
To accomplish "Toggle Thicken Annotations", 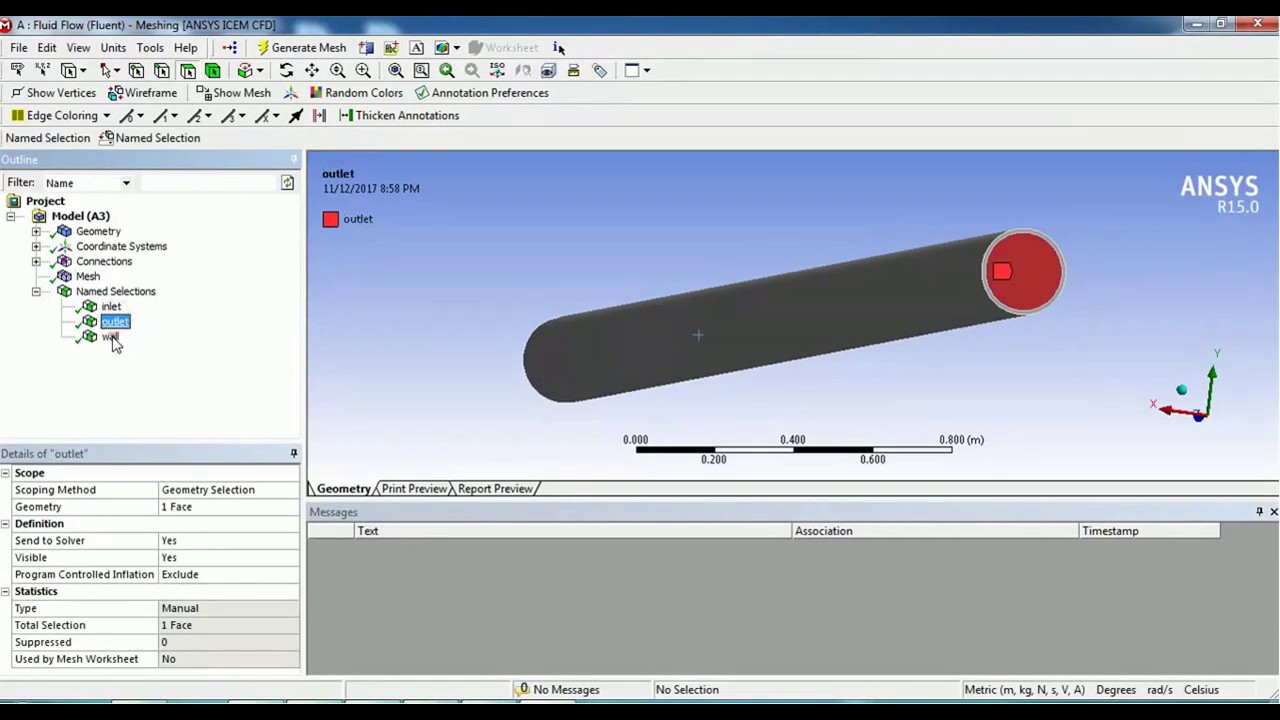I will pyautogui.click(x=398, y=115).
